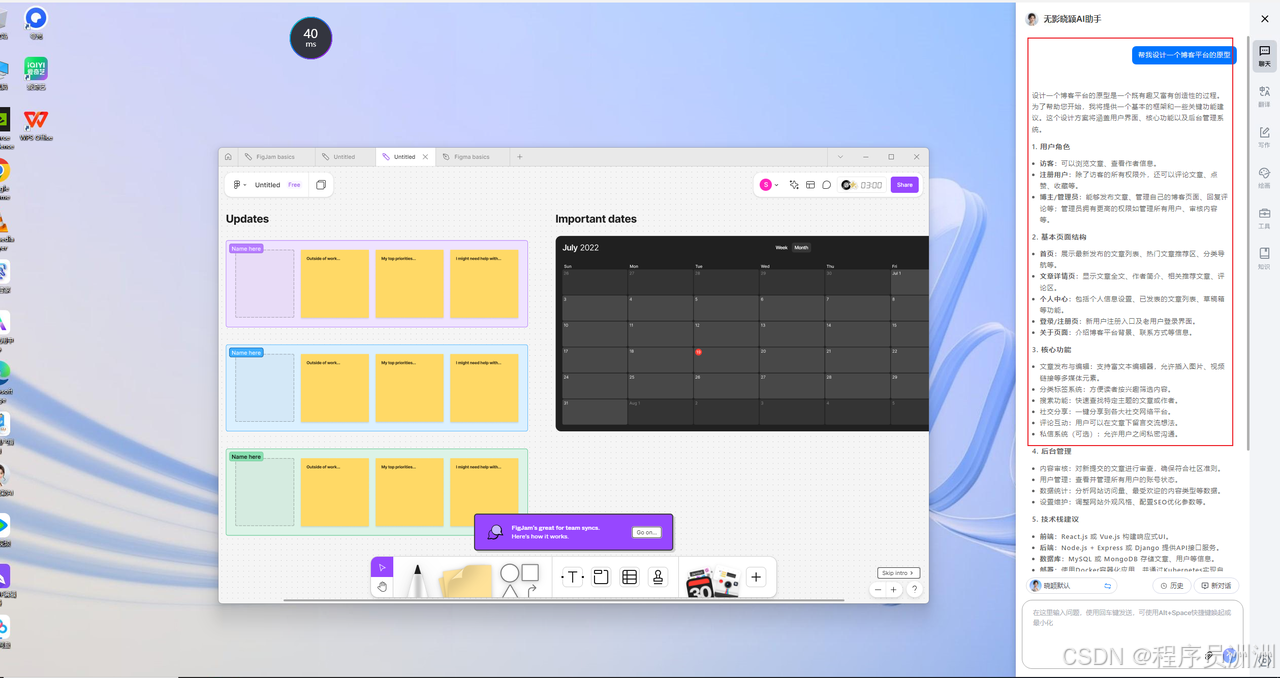Viewport: 1280px width, 678px height.
Task: Pick the Marker pen tool
Action: click(x=417, y=579)
